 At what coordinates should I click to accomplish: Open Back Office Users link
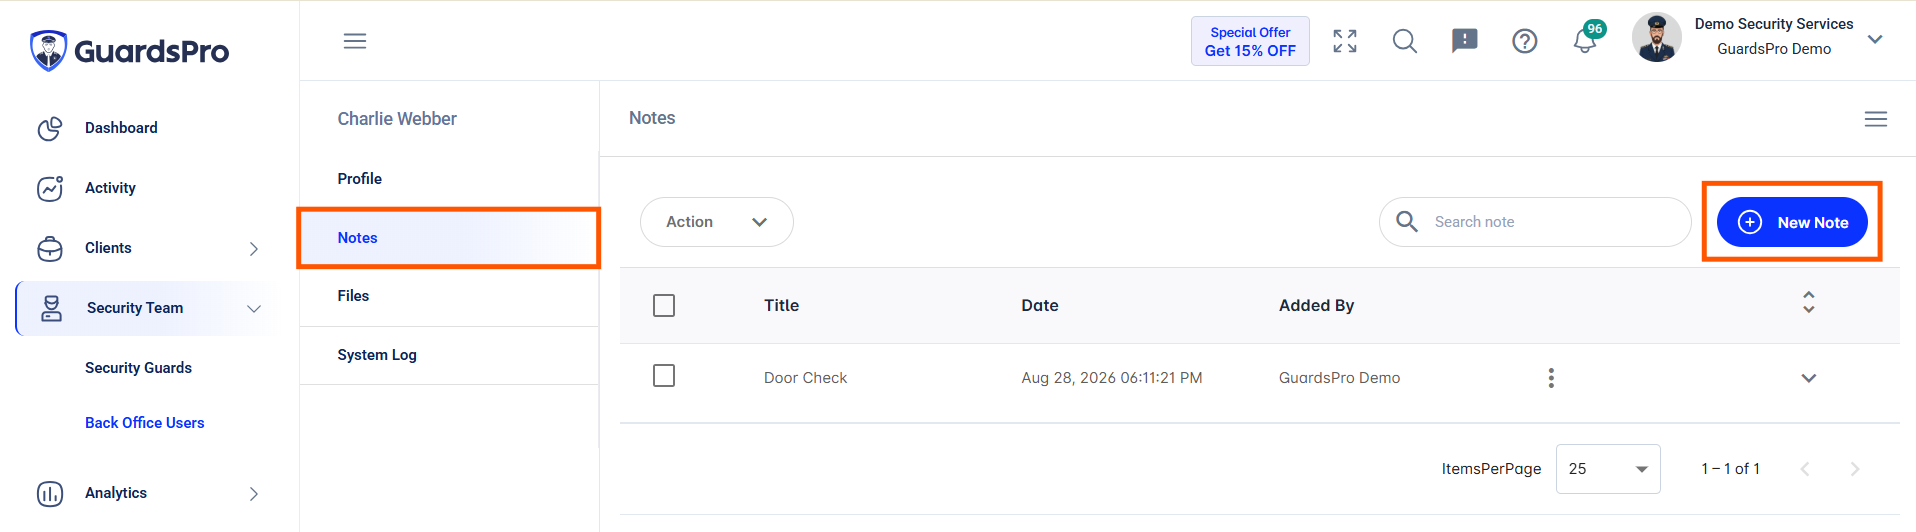[x=145, y=423]
